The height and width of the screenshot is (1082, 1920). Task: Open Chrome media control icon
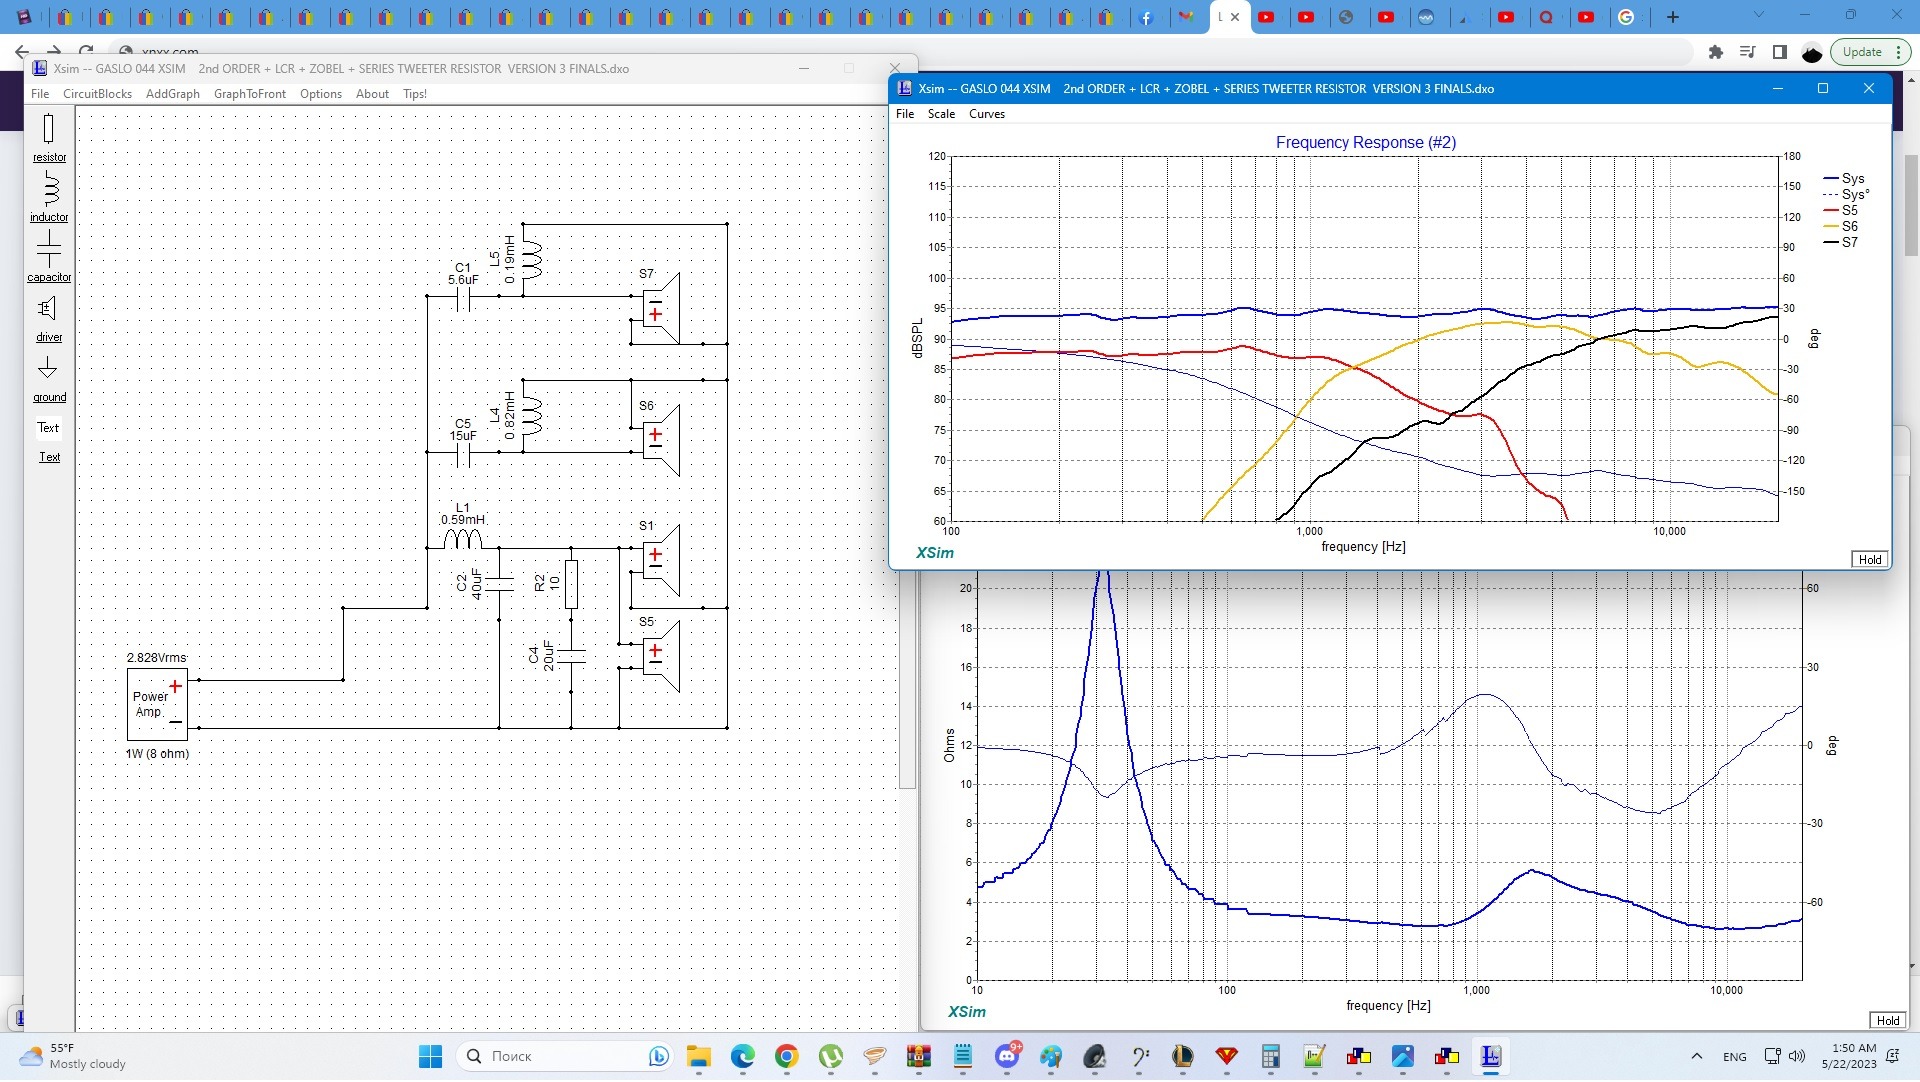point(1748,52)
